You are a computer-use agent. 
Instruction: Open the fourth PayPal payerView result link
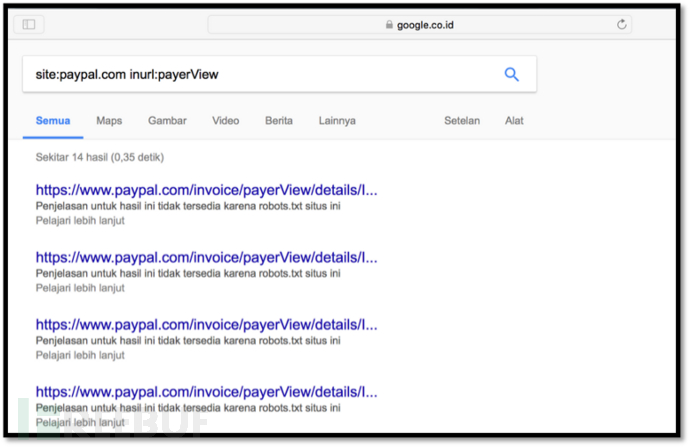point(206,392)
